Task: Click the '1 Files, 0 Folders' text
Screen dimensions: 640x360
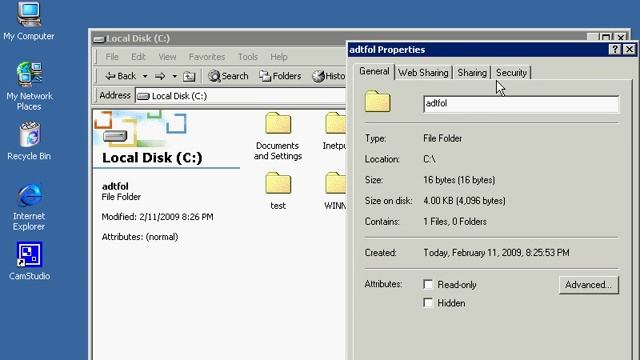Action: point(455,222)
